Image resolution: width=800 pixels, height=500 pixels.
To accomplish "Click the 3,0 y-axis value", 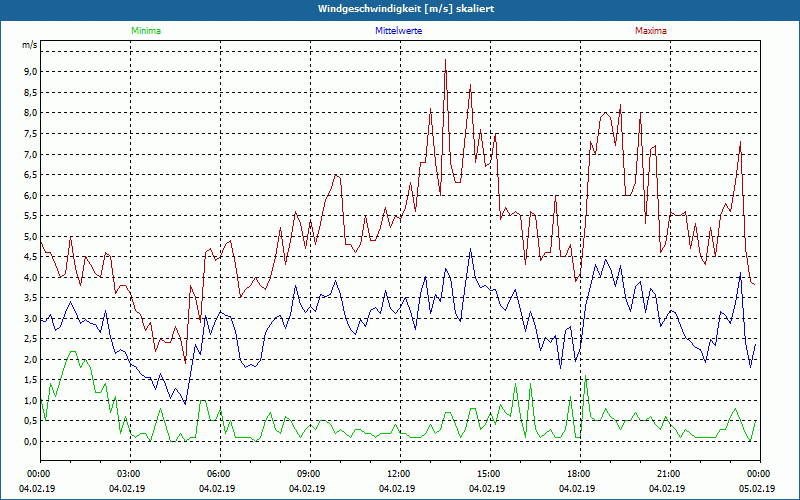I will click(x=31, y=318).
